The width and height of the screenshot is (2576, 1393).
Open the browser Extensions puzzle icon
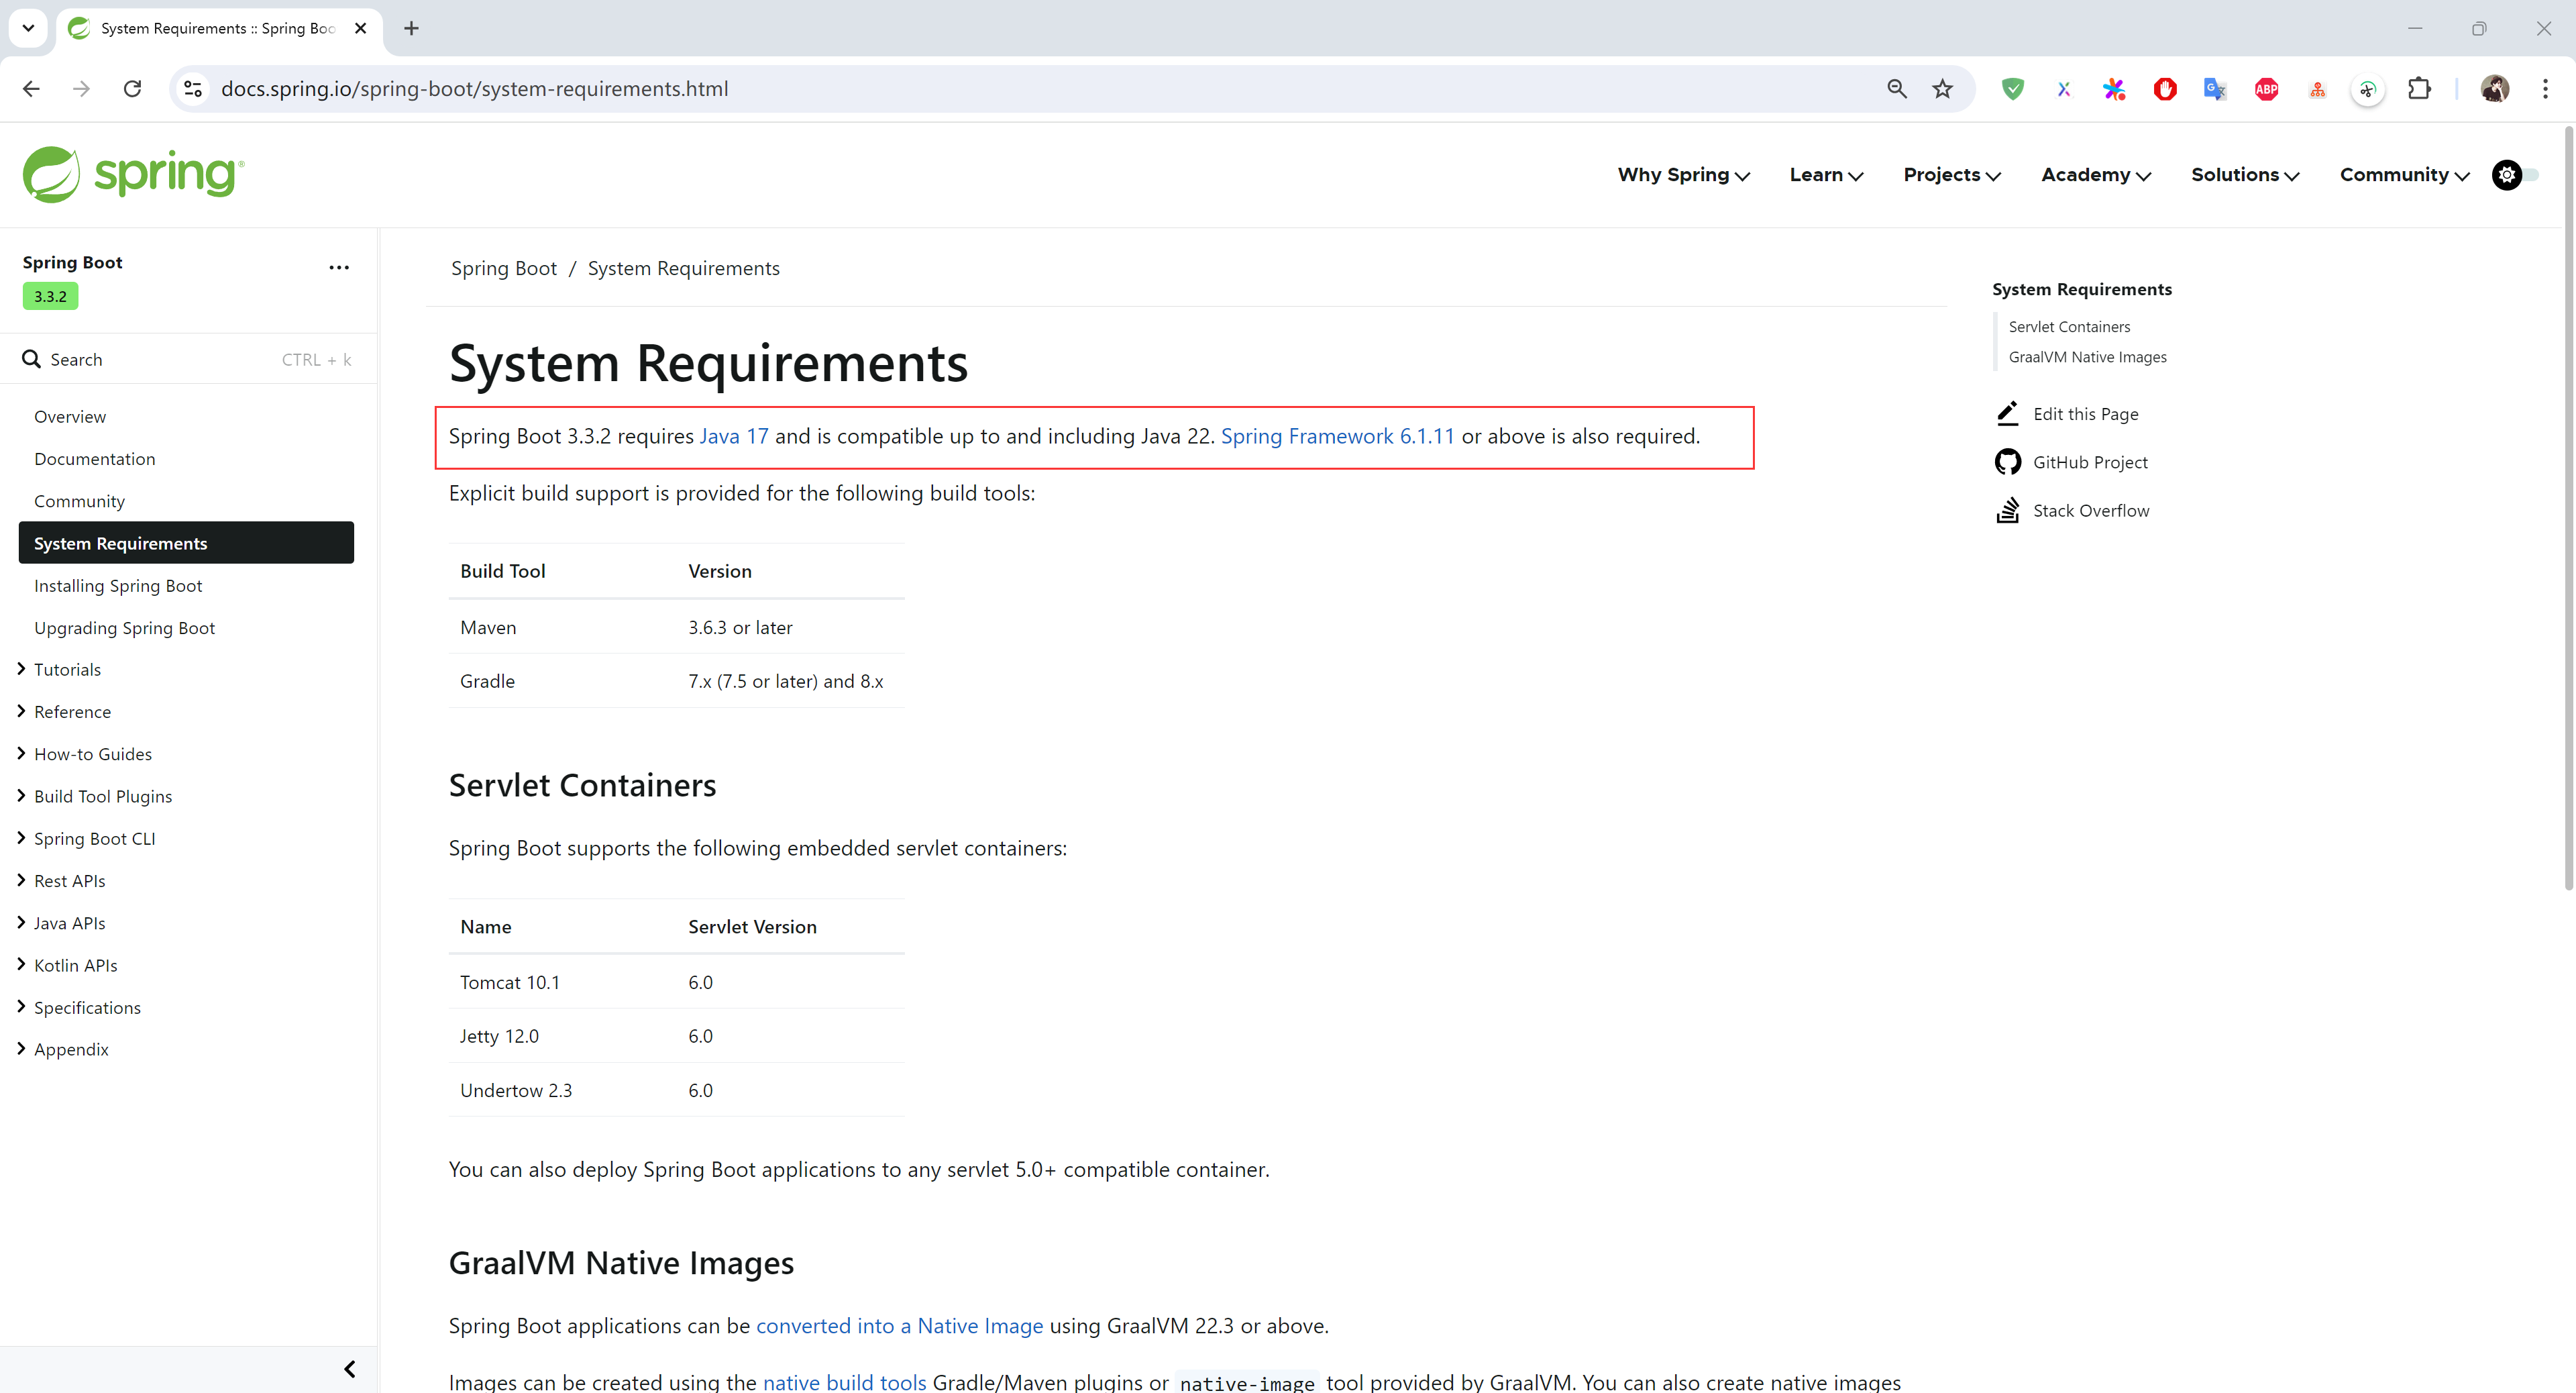coord(2418,89)
